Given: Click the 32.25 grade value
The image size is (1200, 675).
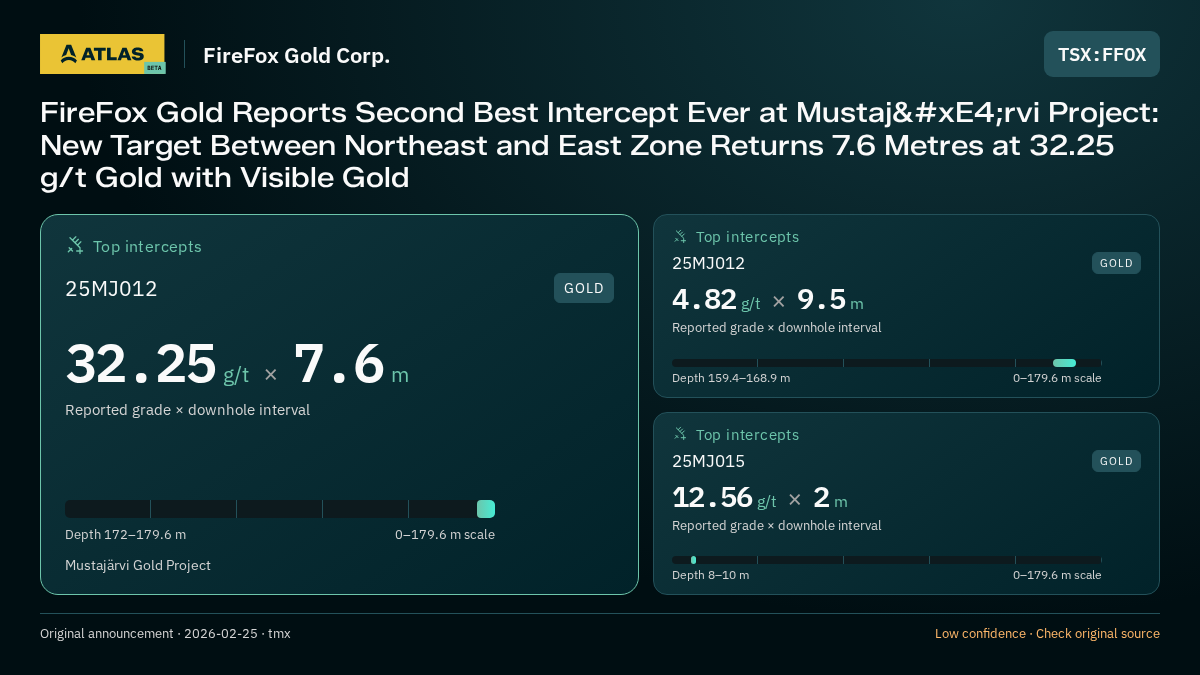Looking at the screenshot, I should click(141, 364).
